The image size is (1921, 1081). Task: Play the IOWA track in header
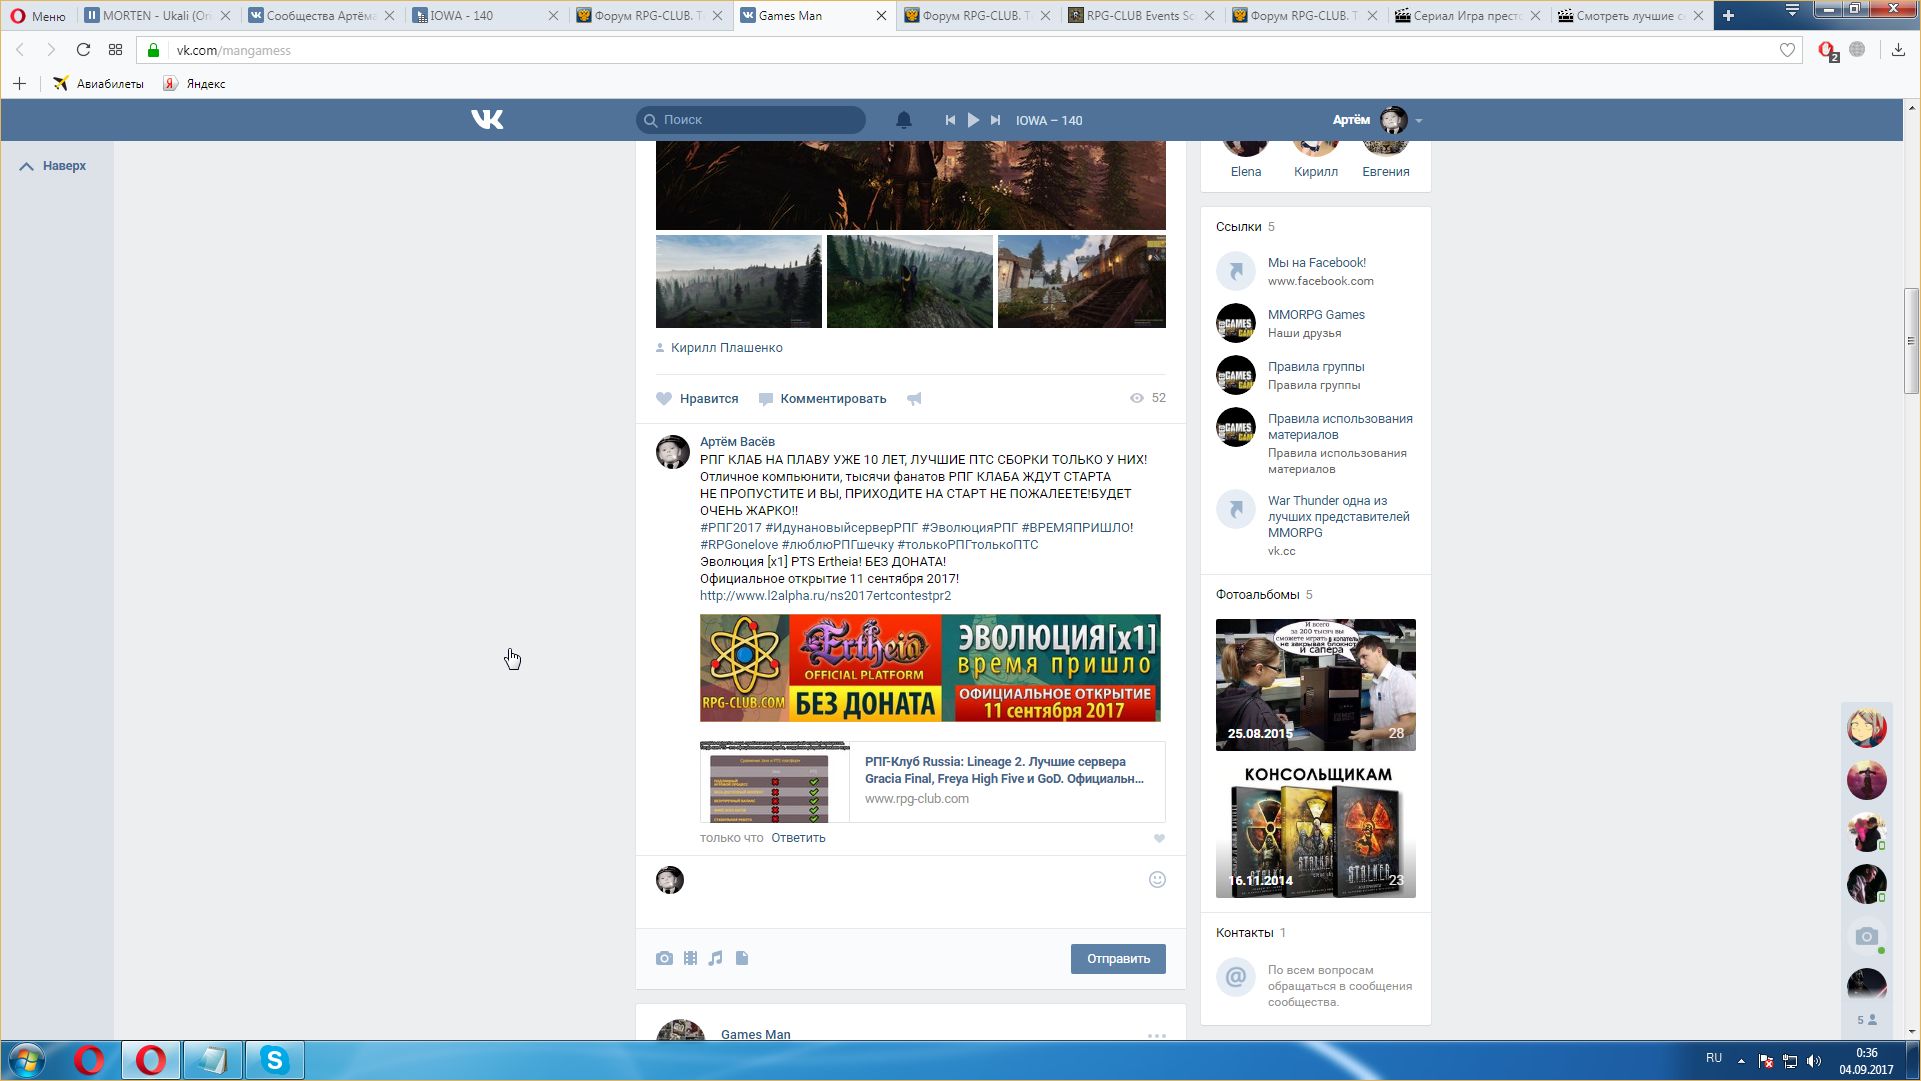(973, 120)
